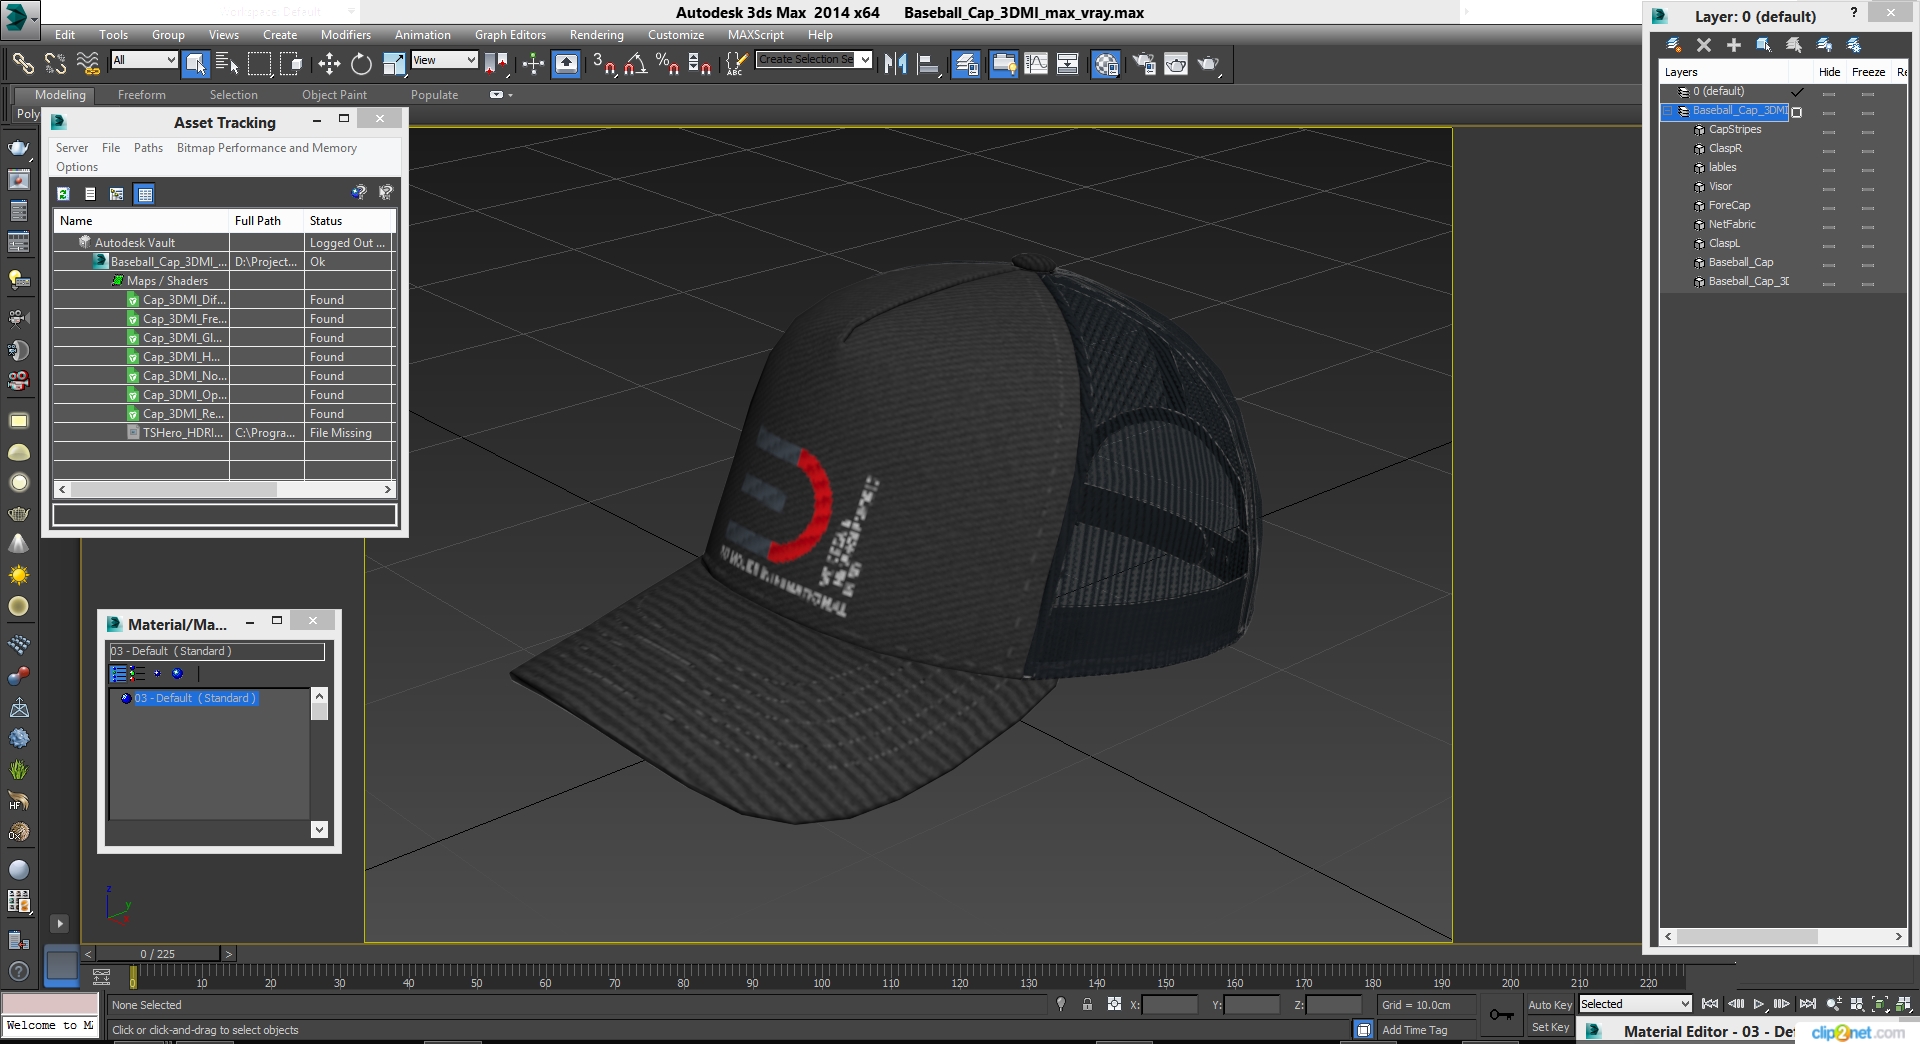Open the Rendering menu
This screenshot has width=1920, height=1044.
pyautogui.click(x=596, y=35)
